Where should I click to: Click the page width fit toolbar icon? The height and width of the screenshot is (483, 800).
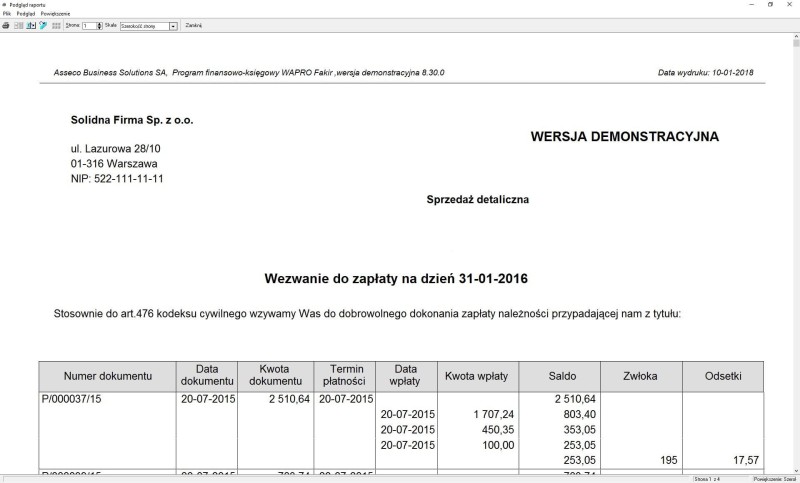(30, 25)
